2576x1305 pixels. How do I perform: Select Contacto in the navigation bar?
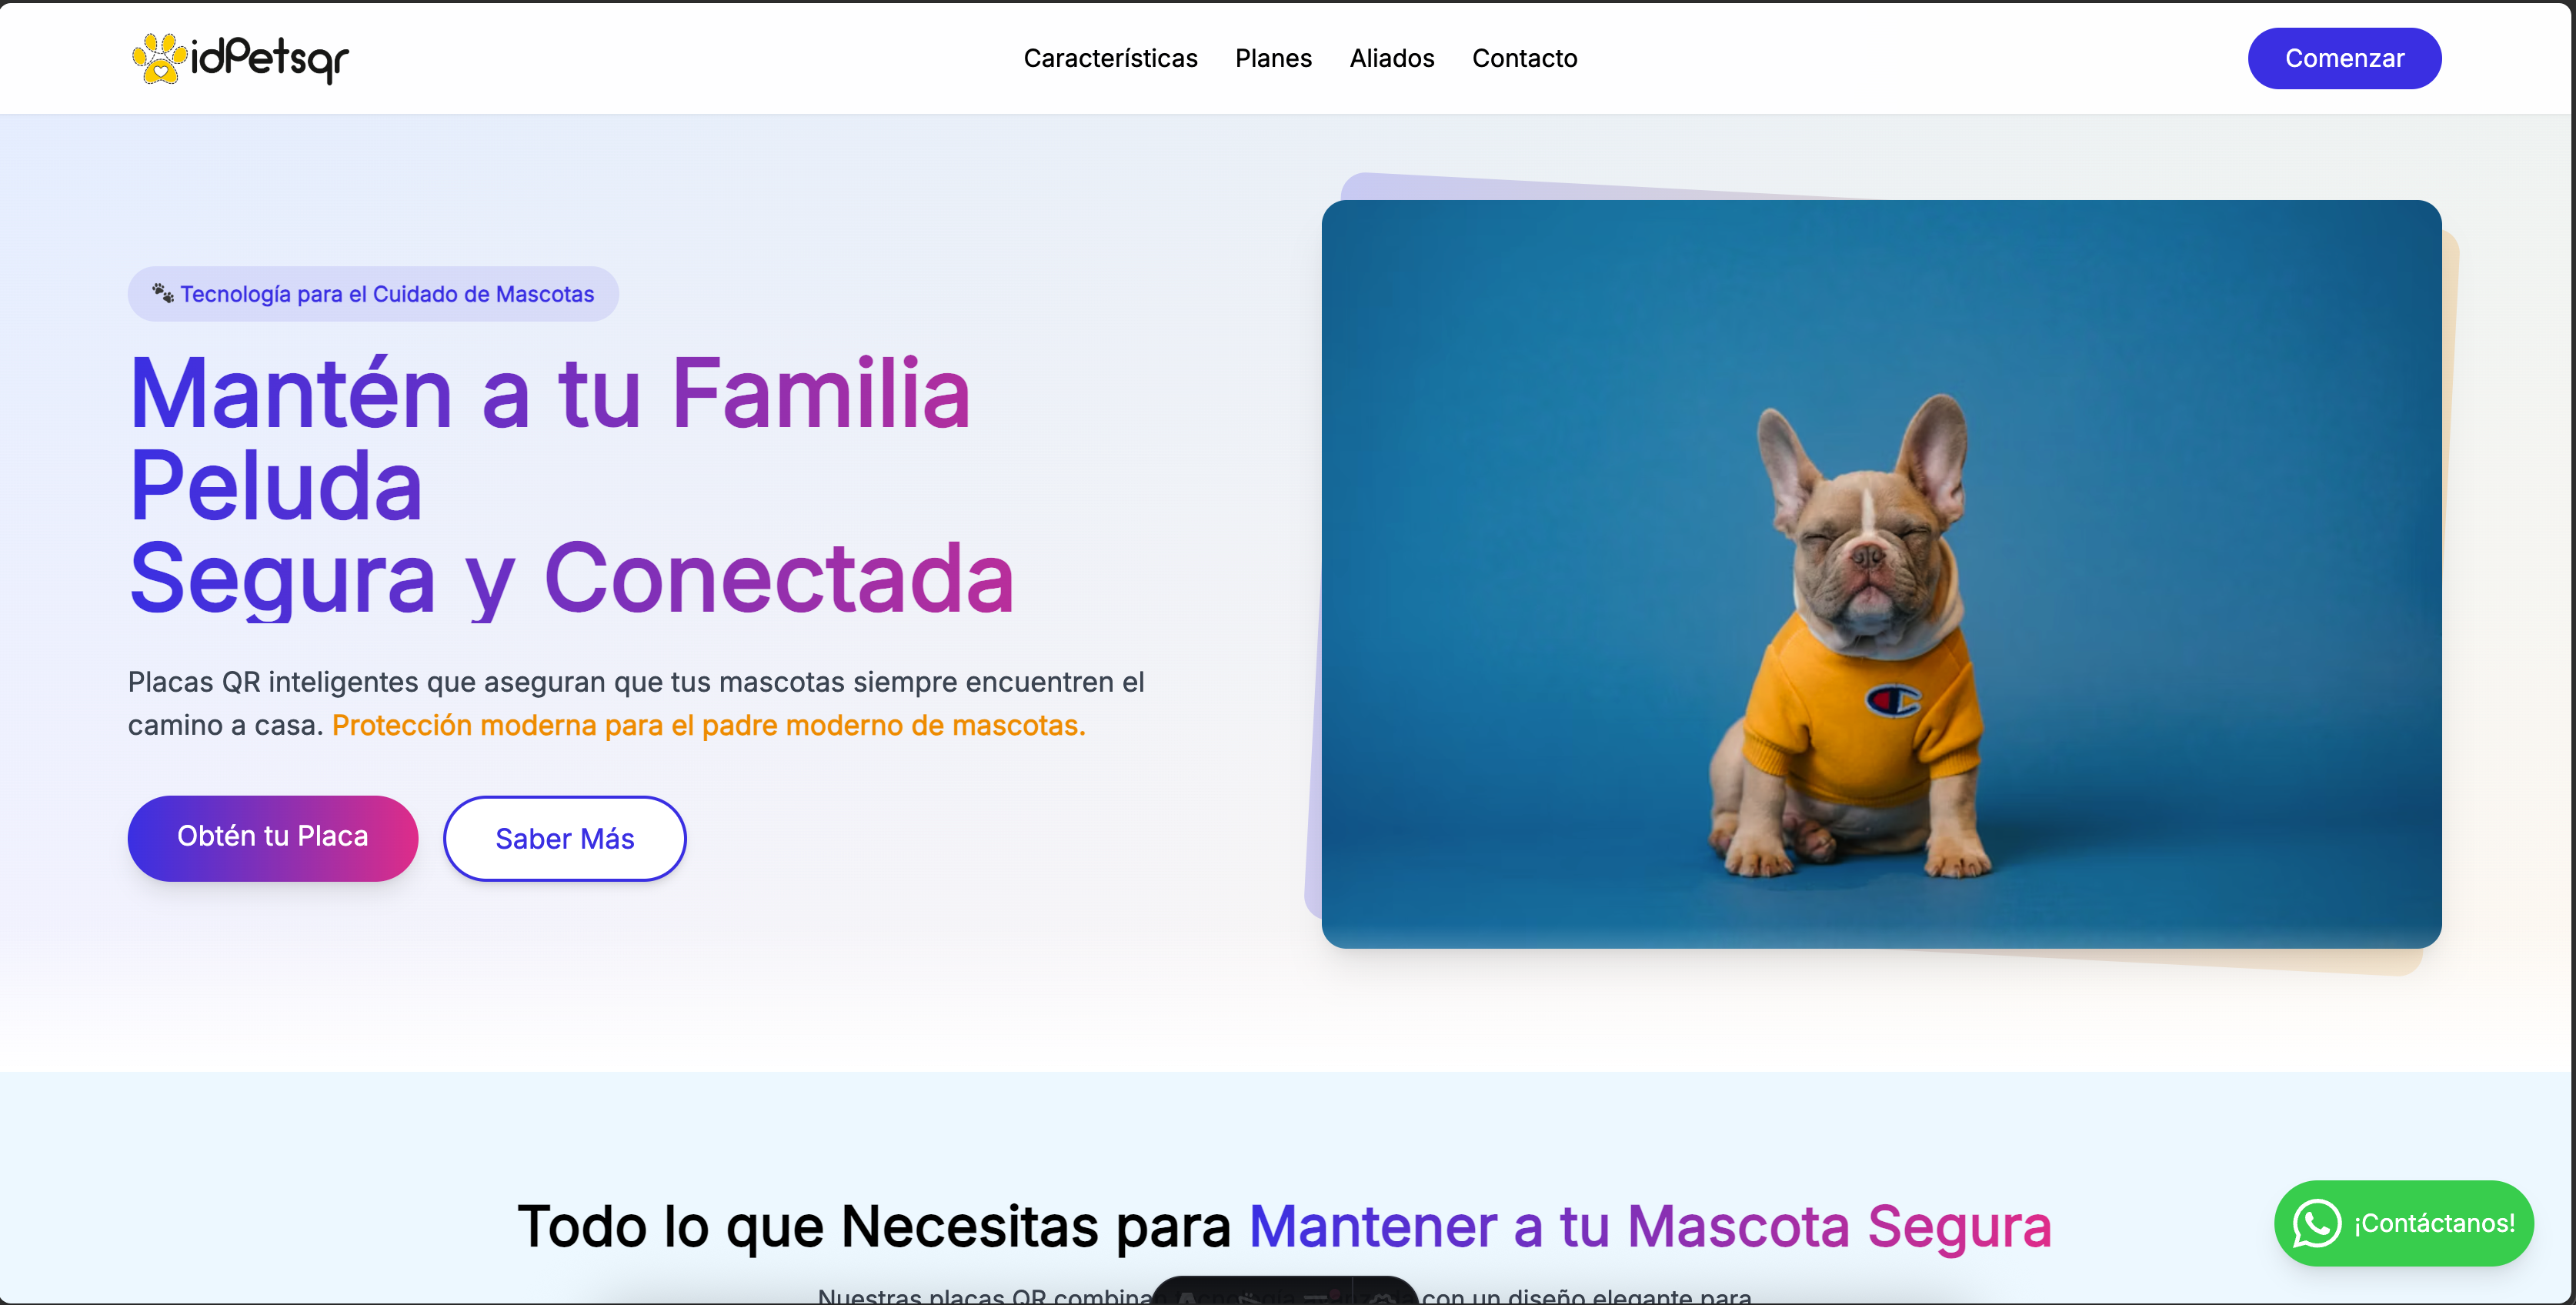pyautogui.click(x=1524, y=58)
